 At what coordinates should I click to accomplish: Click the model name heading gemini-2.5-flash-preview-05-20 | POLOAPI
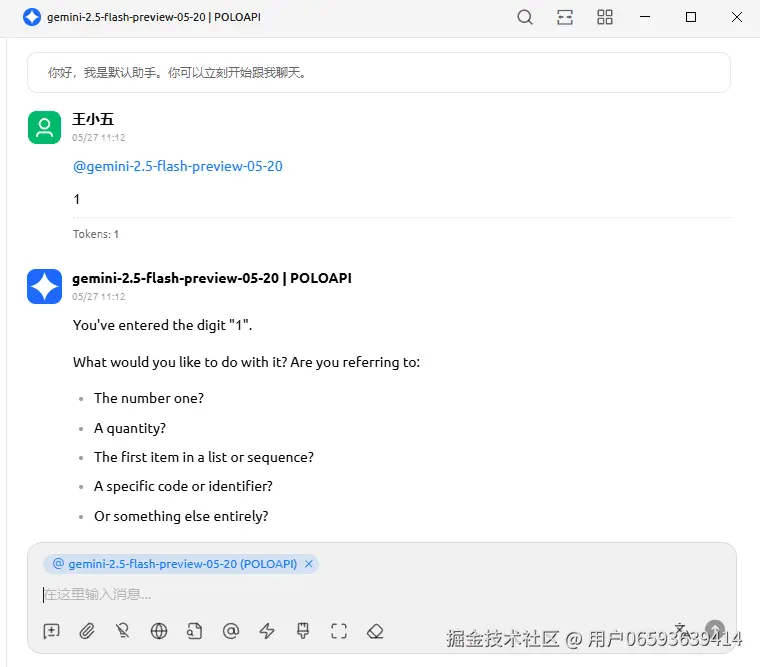(212, 278)
